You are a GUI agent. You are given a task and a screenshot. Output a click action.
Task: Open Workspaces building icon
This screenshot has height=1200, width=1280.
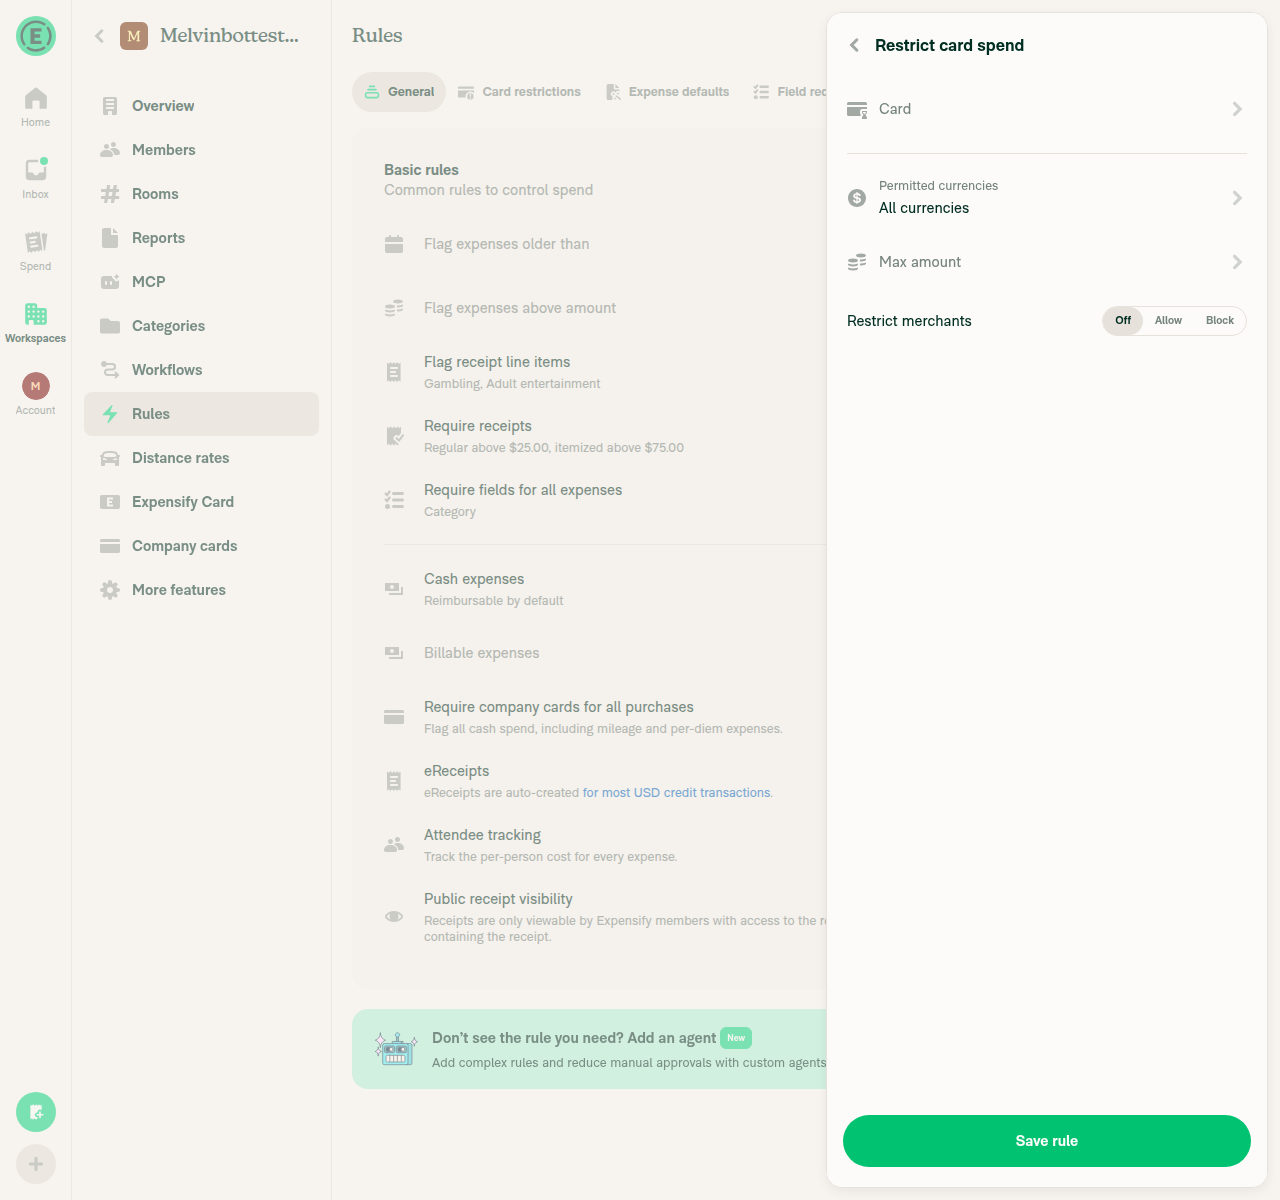click(x=36, y=313)
